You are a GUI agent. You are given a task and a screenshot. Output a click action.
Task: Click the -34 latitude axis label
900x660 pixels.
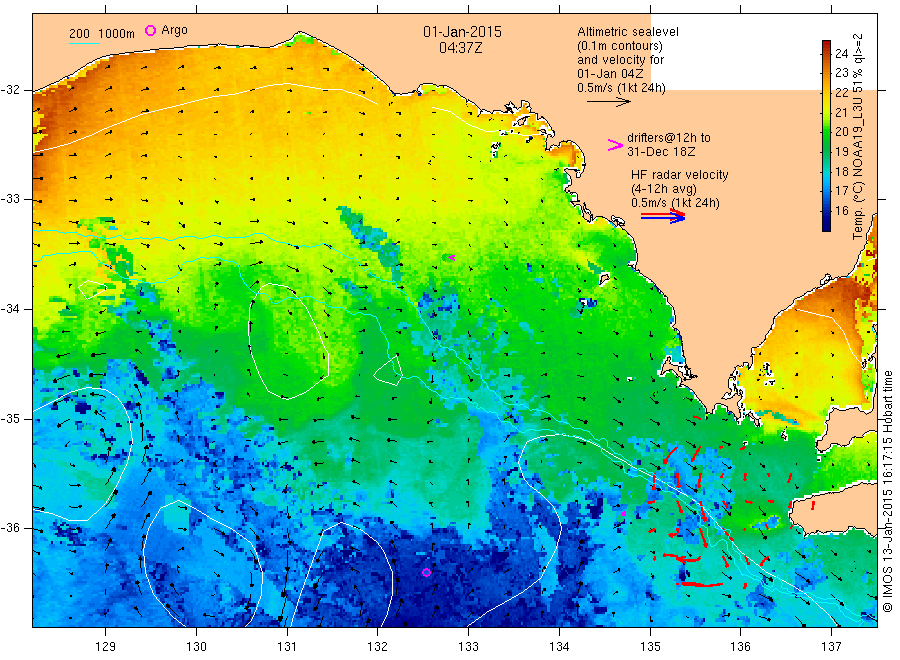click(10, 309)
